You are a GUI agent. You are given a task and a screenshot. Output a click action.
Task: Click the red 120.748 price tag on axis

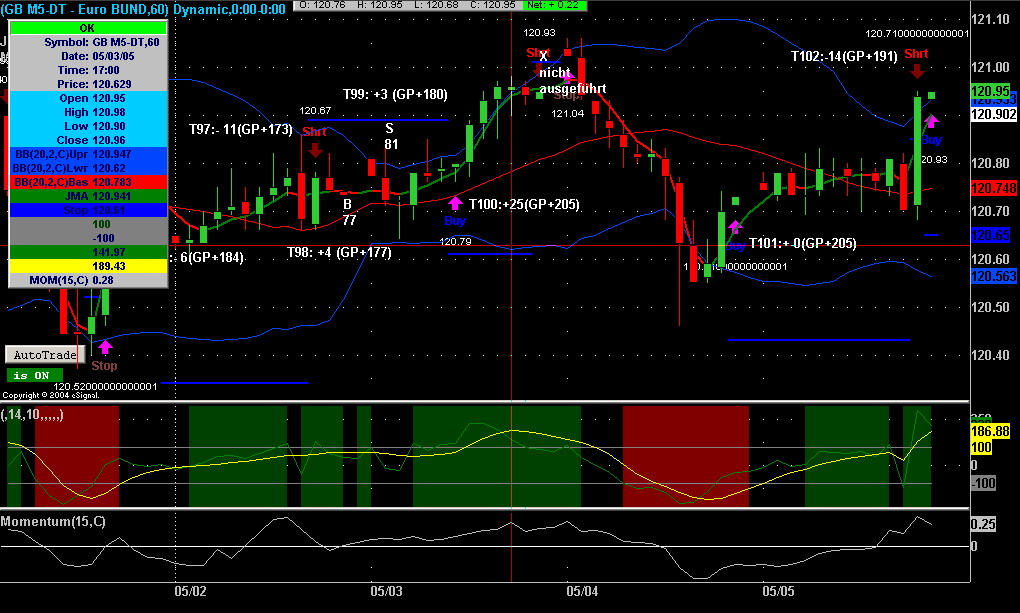click(993, 188)
